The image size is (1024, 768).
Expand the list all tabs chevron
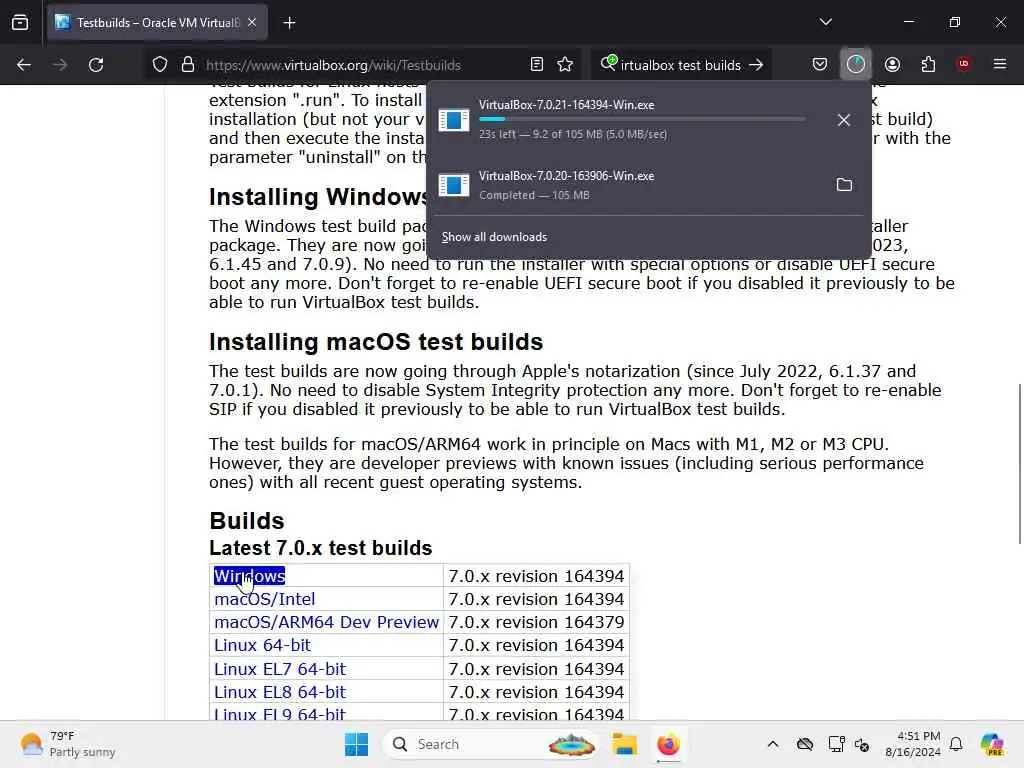click(825, 22)
